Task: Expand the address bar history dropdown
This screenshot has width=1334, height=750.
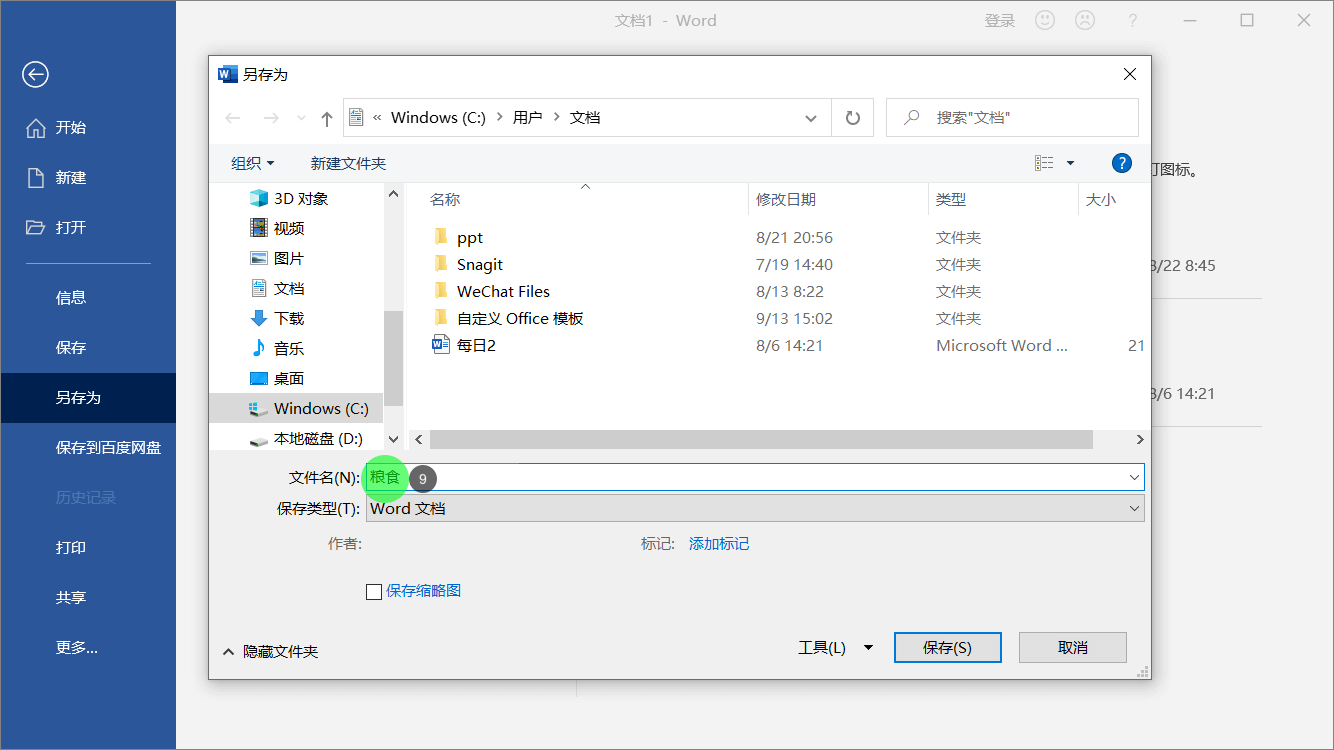Action: pos(811,118)
